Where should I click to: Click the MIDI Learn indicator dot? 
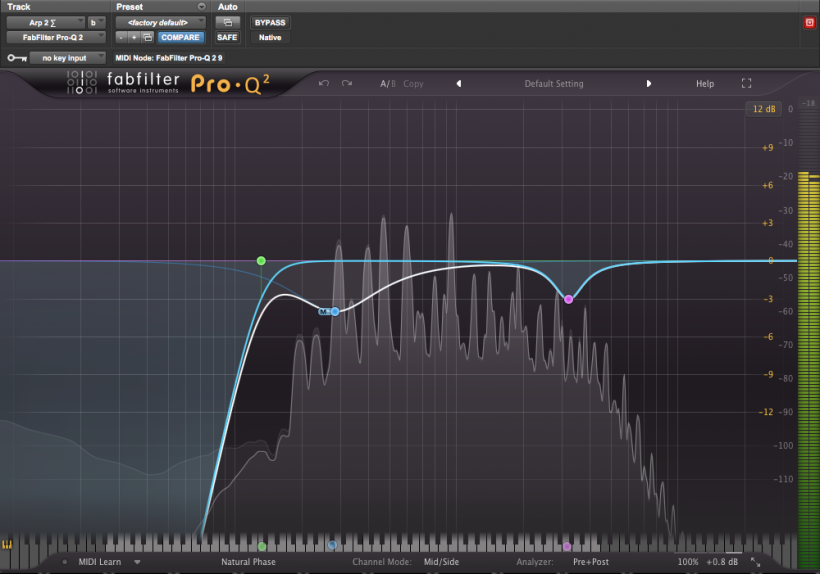[x=64, y=562]
